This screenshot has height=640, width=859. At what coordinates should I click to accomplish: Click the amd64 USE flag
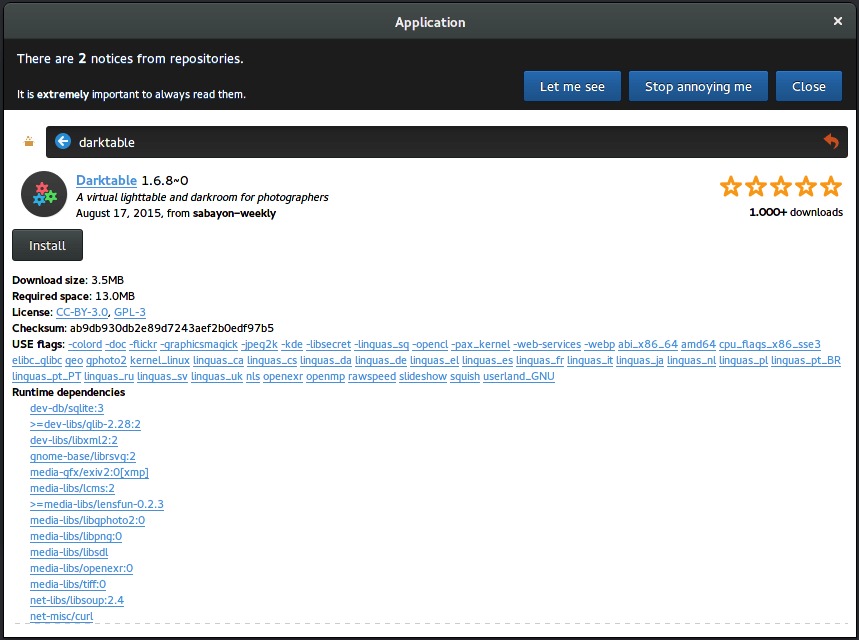pos(698,345)
